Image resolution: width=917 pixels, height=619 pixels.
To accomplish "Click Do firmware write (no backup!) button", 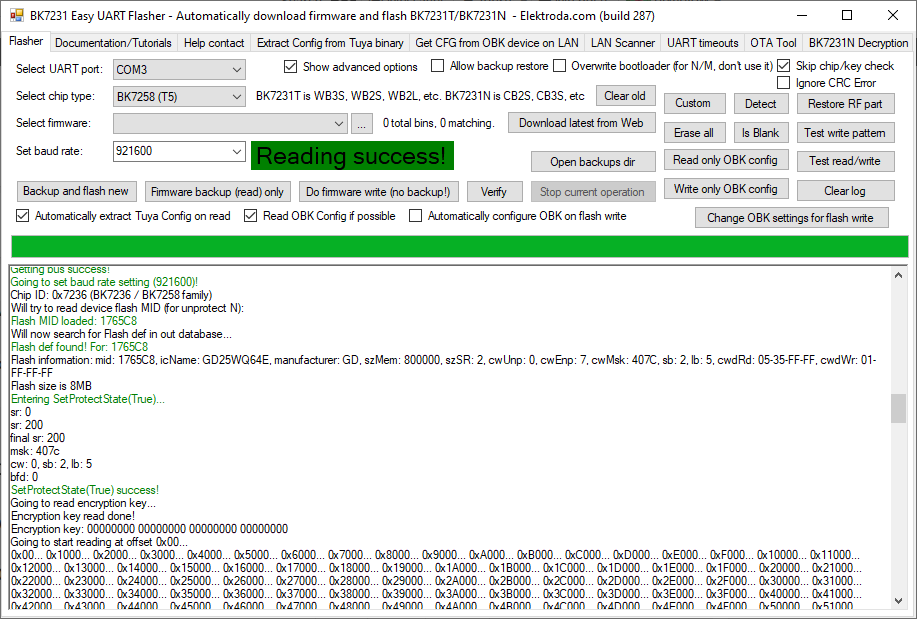I will [x=378, y=192].
